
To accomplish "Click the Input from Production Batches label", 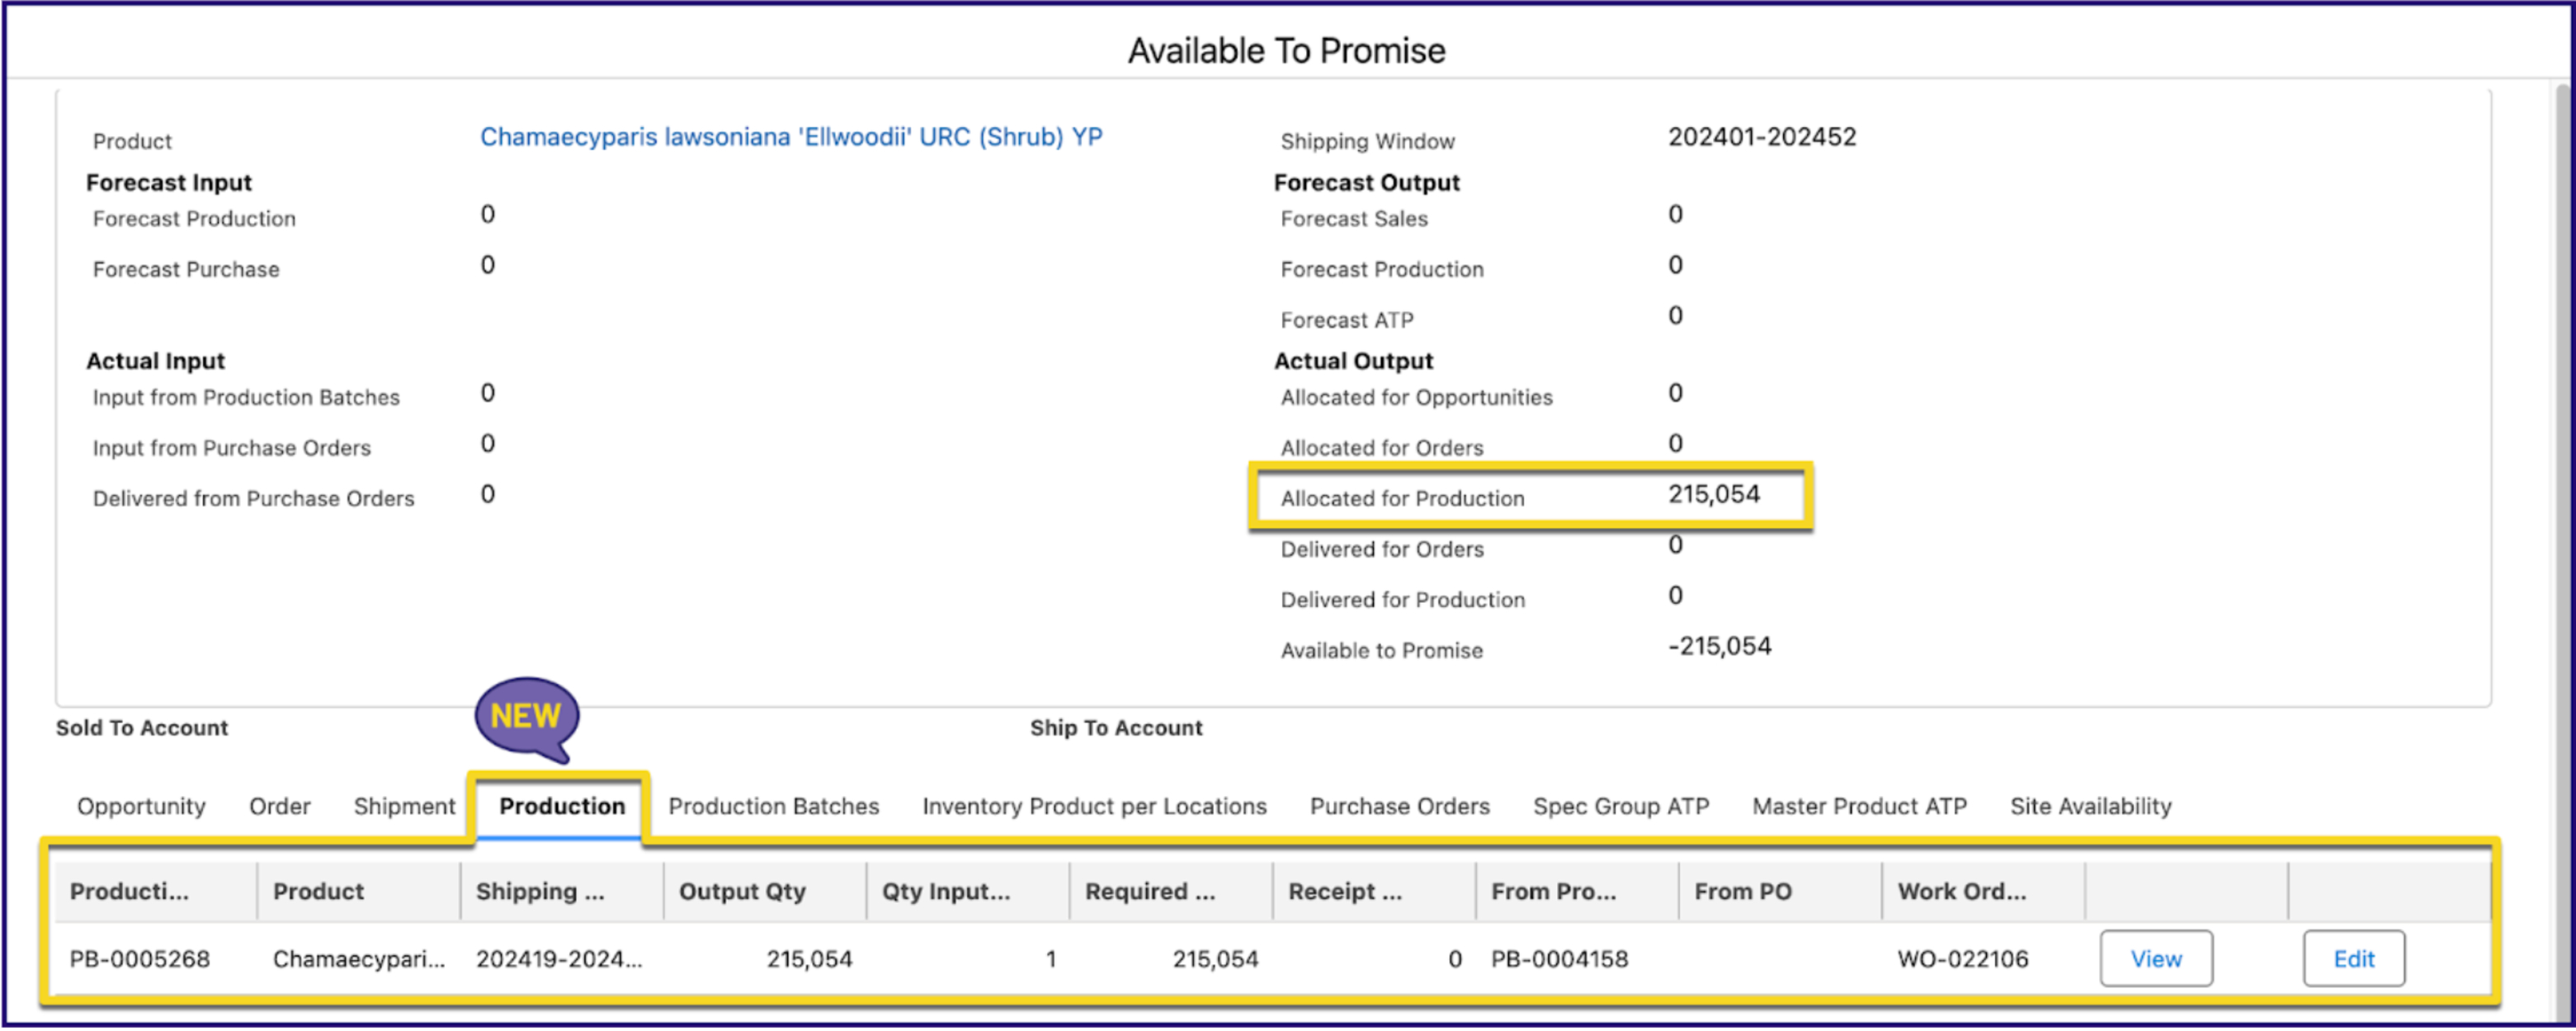I will click(246, 398).
